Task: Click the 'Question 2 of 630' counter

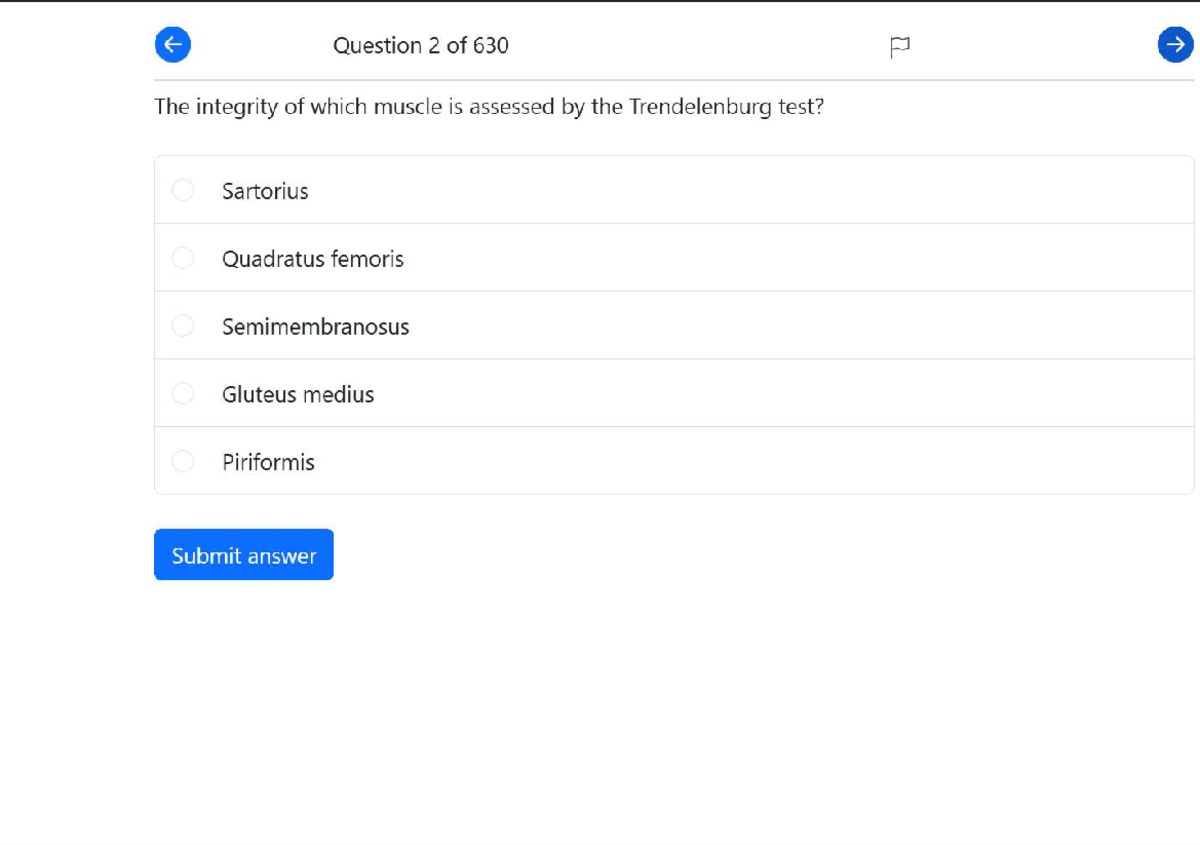Action: pyautogui.click(x=420, y=46)
